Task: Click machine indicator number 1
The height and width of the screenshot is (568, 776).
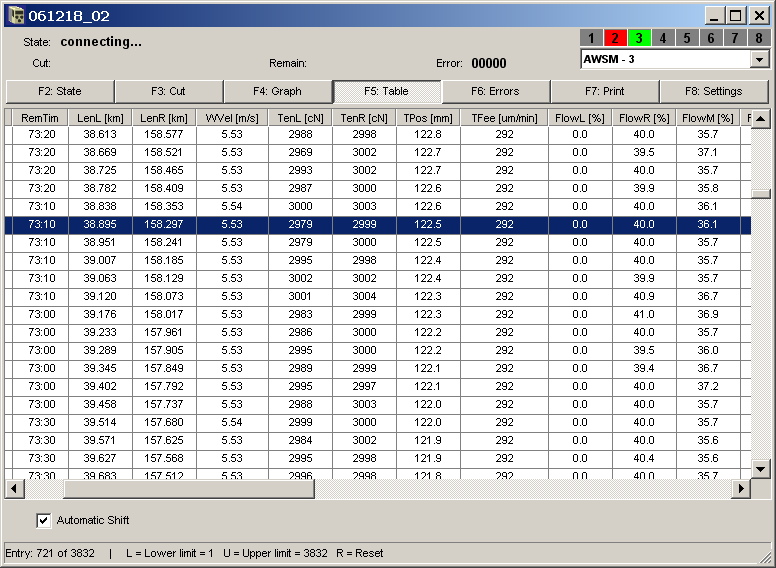Action: click(x=591, y=38)
